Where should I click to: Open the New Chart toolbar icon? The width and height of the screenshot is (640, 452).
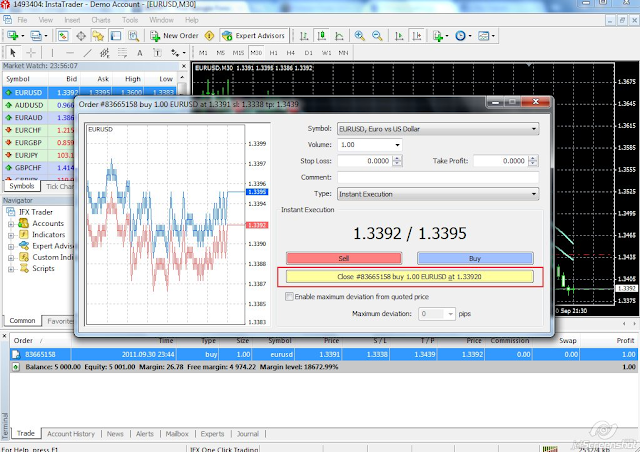coord(12,36)
